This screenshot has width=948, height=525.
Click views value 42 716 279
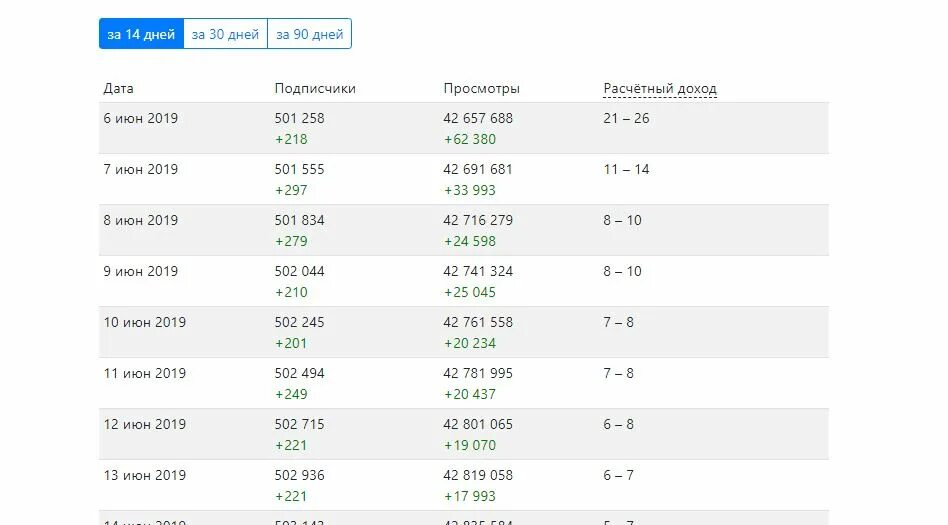click(478, 220)
